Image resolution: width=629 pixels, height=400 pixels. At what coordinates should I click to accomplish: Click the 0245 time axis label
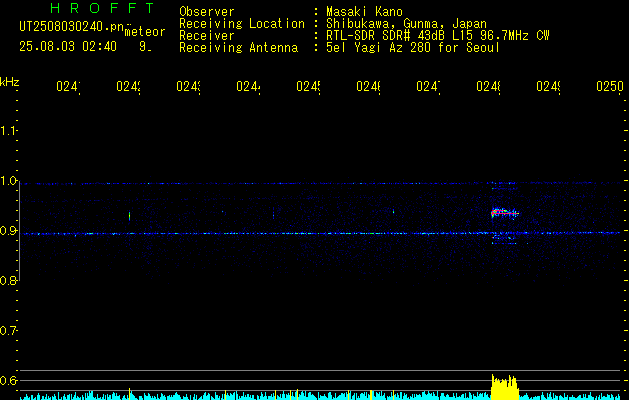click(x=308, y=86)
